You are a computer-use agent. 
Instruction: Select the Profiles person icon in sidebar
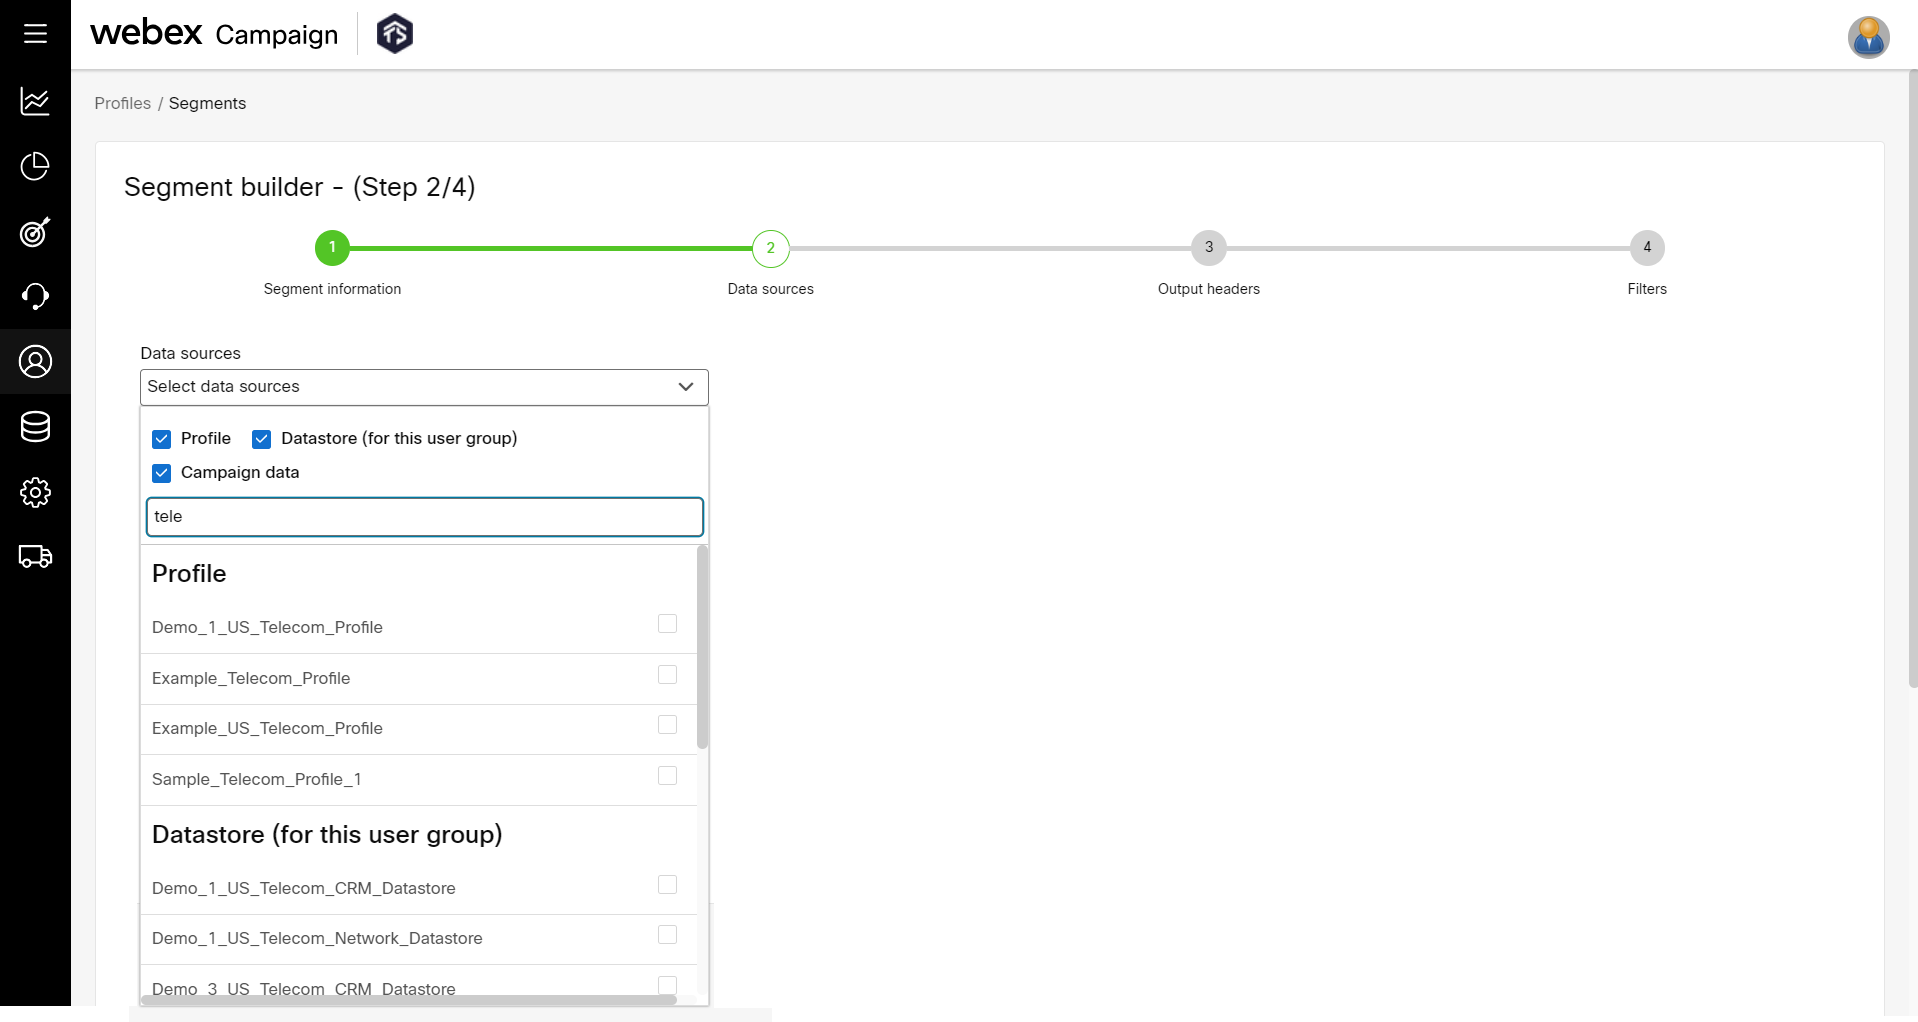[35, 361]
